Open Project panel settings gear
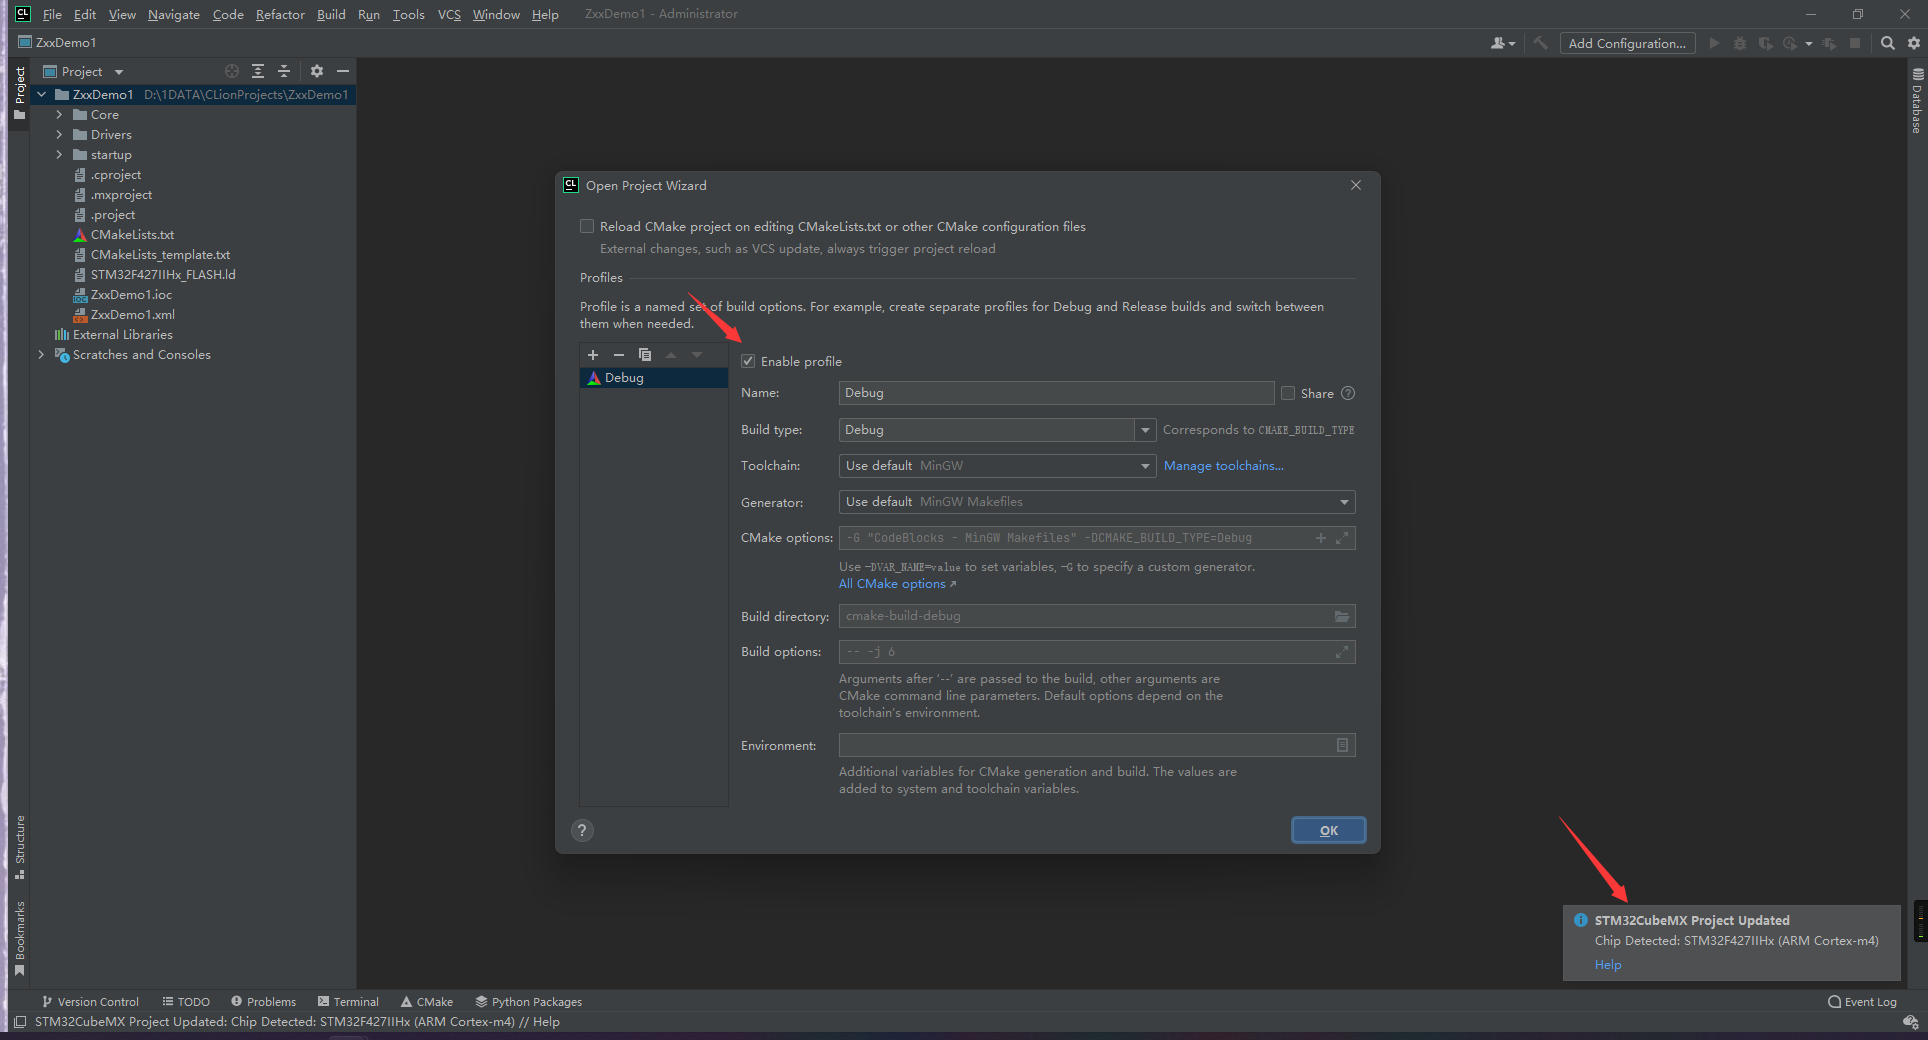Image resolution: width=1928 pixels, height=1040 pixels. point(317,71)
